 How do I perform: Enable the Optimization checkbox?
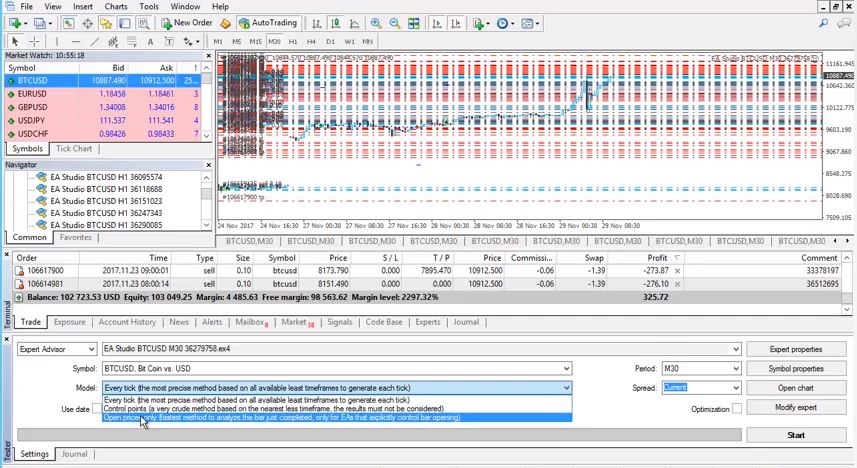tap(736, 409)
